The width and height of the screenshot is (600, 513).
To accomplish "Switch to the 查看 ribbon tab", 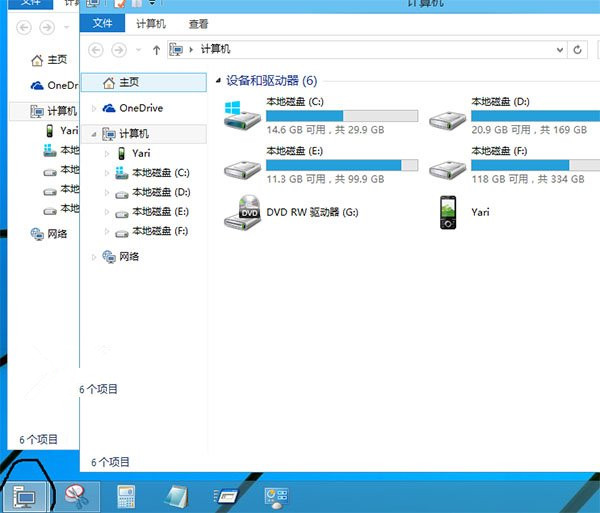I will (199, 22).
